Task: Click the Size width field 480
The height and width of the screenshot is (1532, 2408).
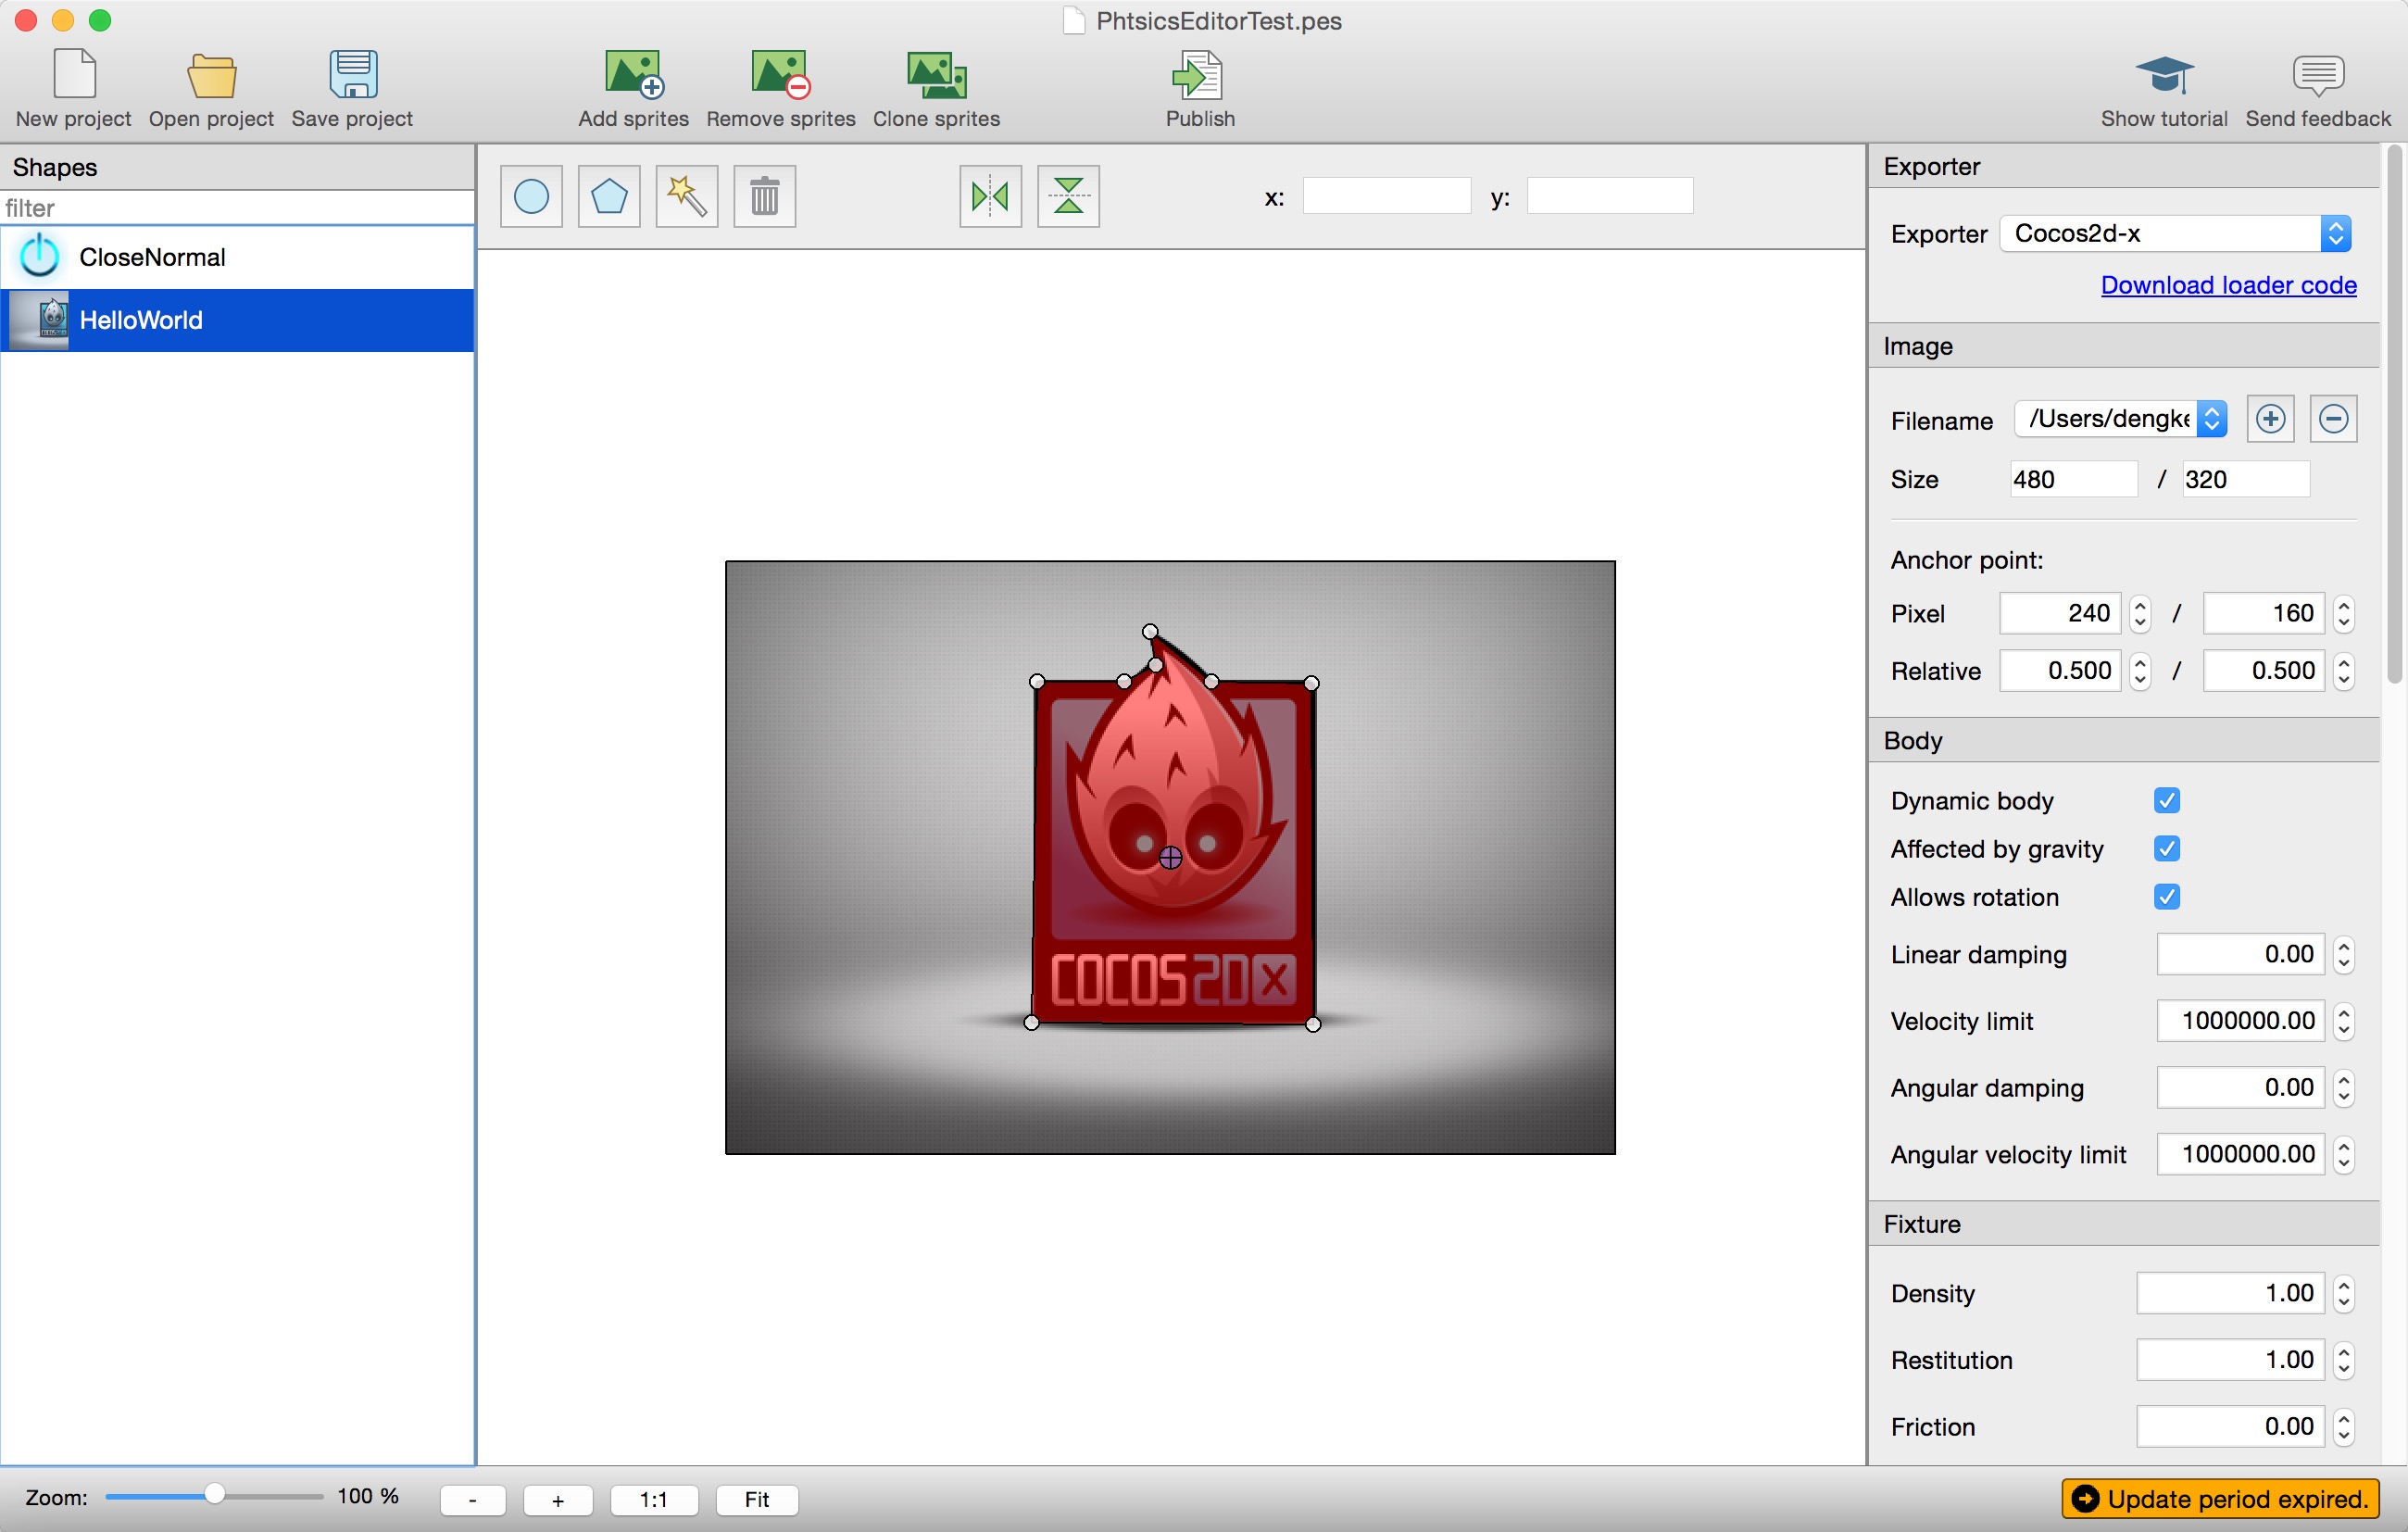Action: (x=2072, y=480)
